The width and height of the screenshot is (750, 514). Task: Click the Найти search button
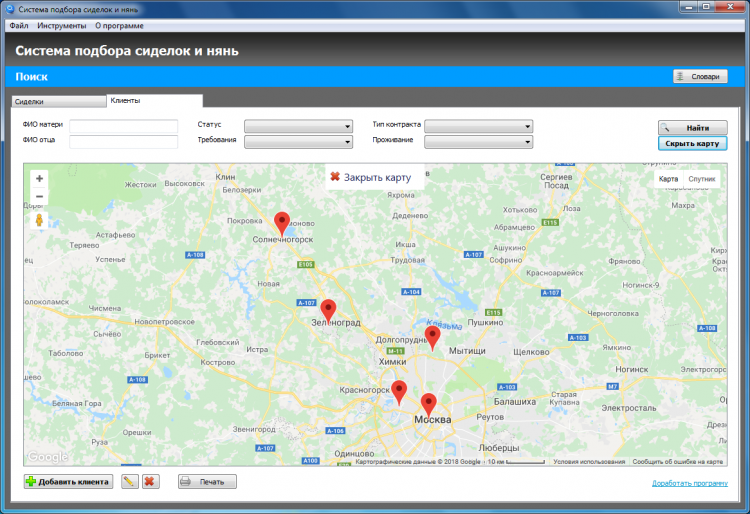pyautogui.click(x=693, y=128)
